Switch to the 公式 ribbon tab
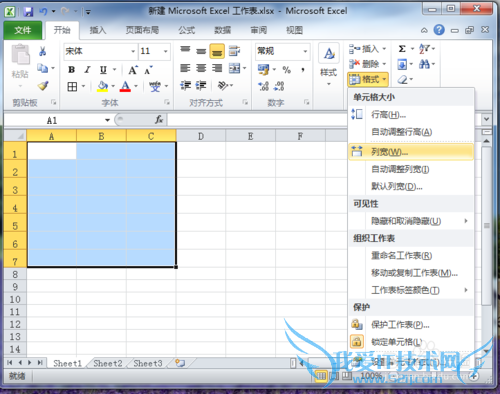500x394 pixels. pos(186,30)
